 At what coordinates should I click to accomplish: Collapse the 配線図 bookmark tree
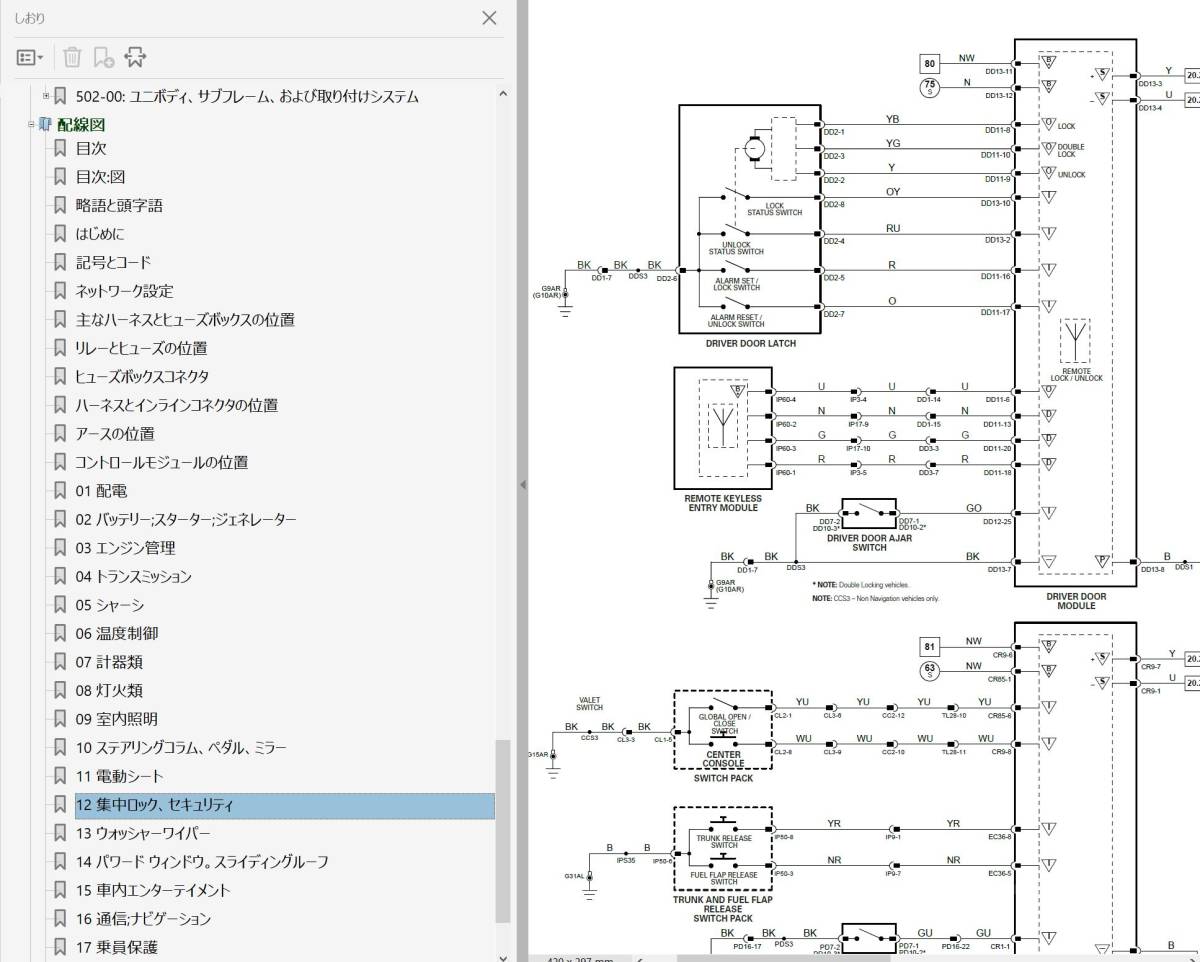tap(31, 125)
